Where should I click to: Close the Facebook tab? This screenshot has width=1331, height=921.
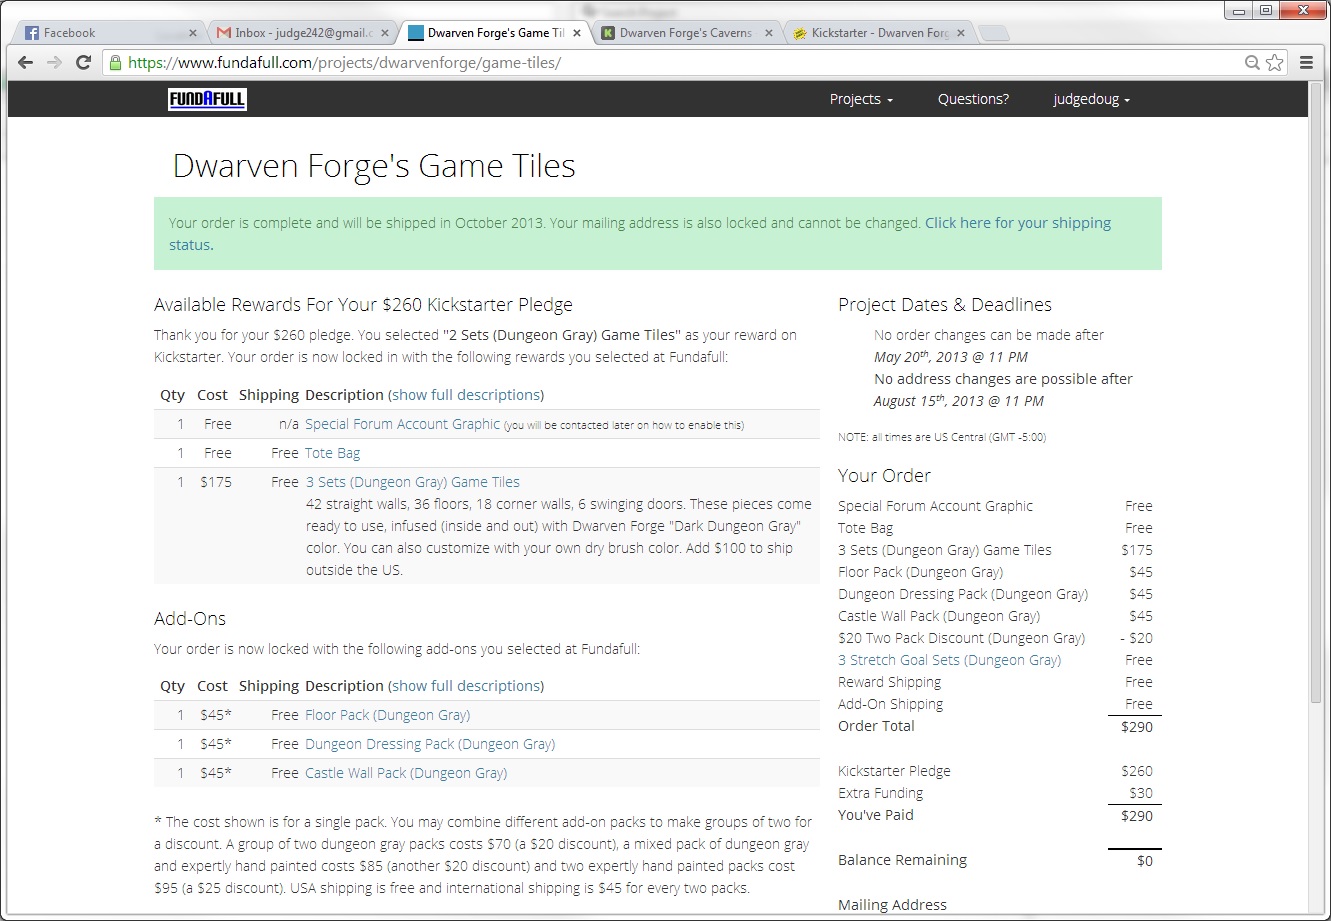click(x=193, y=33)
